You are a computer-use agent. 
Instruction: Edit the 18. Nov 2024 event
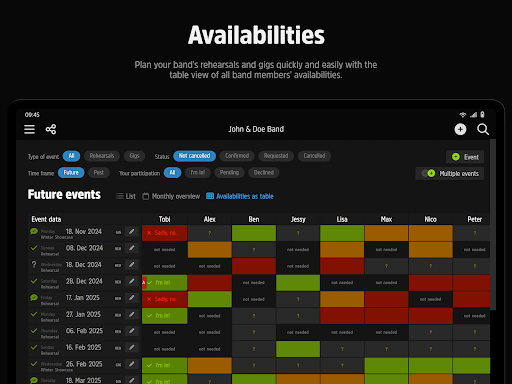(x=132, y=232)
